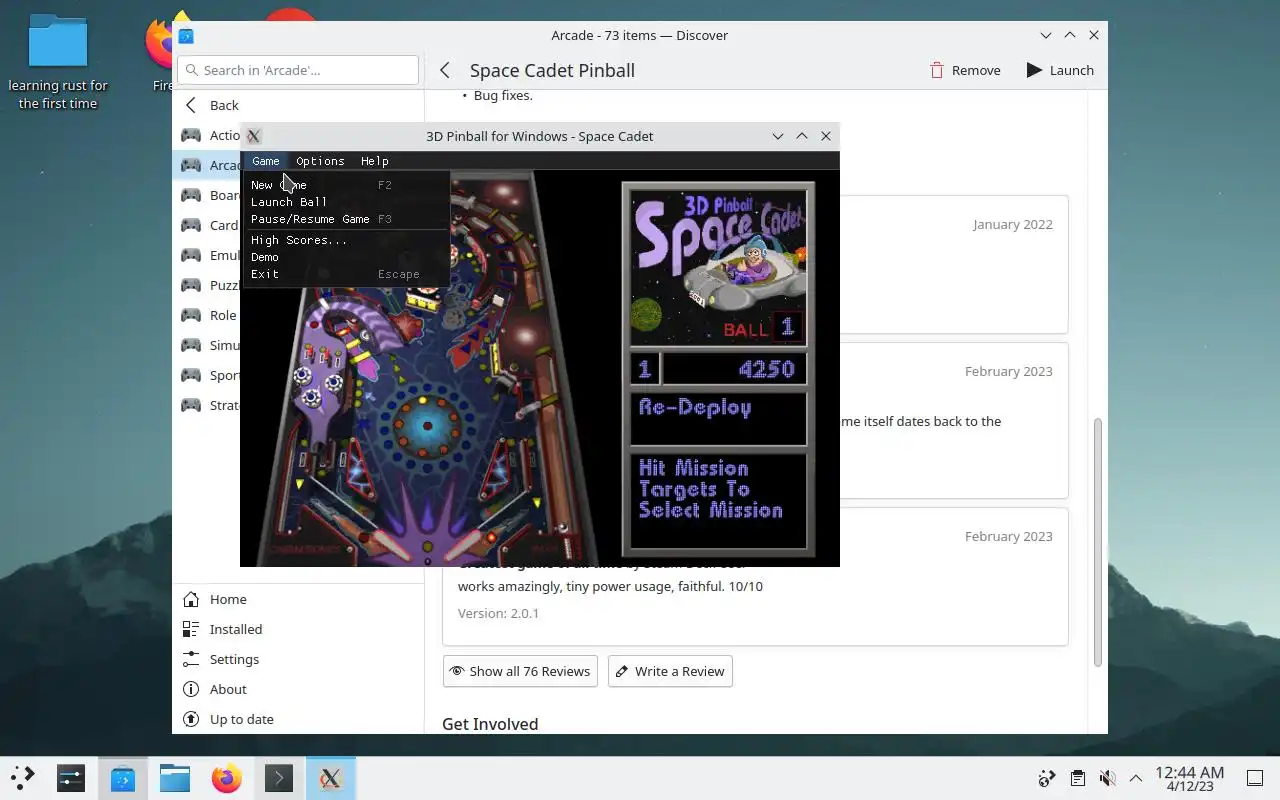Click the Discover app icon in title bar
The width and height of the screenshot is (1280, 800).
coord(186,36)
